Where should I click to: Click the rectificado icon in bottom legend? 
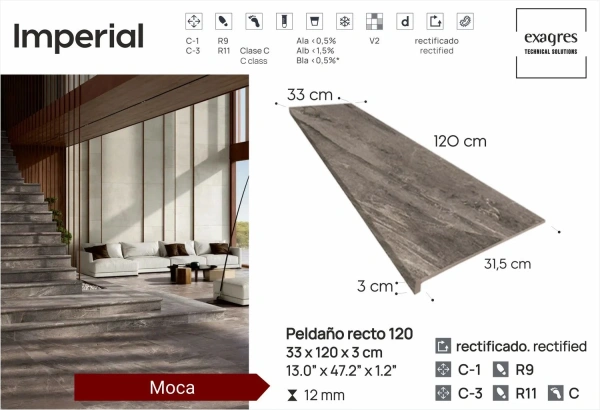pos(443,346)
